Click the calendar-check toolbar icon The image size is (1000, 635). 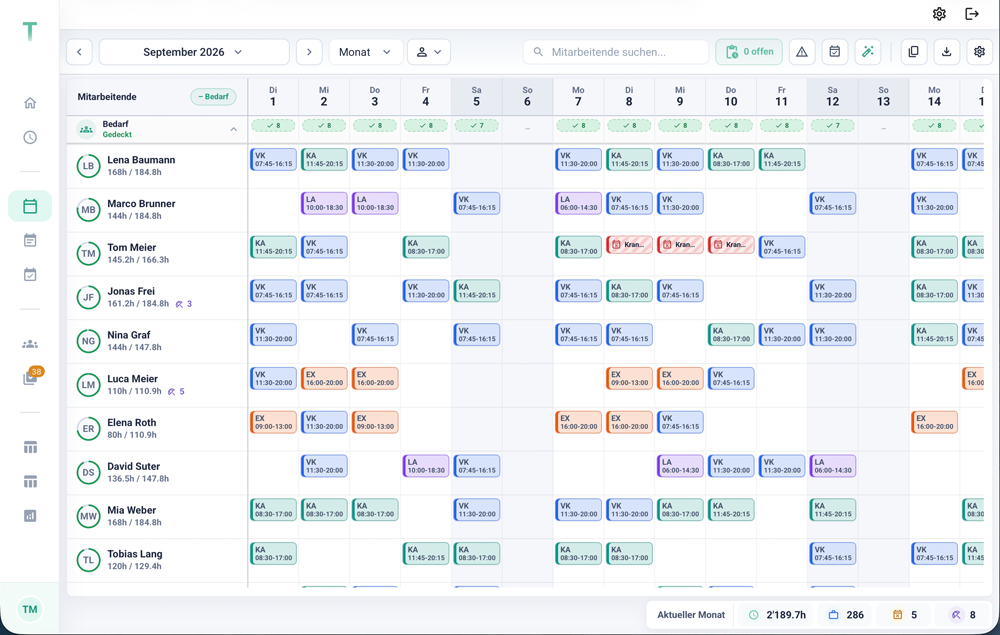pyautogui.click(x=835, y=52)
